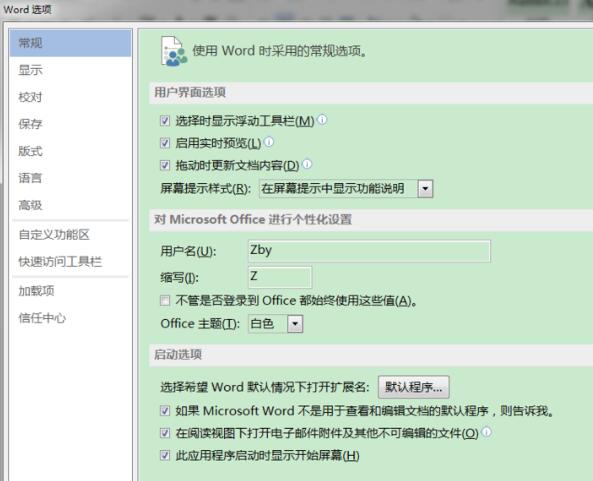Click info icon beside 选择时显示浮动工具栏
This screenshot has width=593, height=481.
(322, 120)
